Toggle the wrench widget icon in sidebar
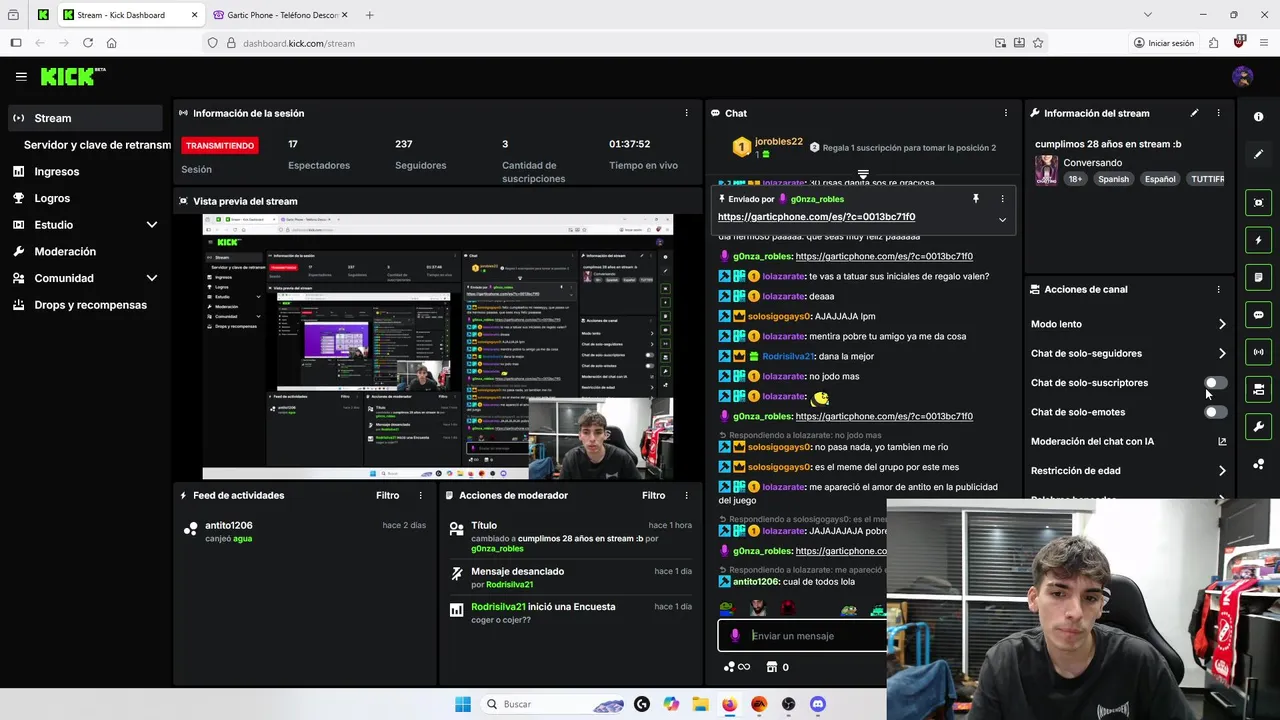The width and height of the screenshot is (1280, 720). tap(1258, 427)
